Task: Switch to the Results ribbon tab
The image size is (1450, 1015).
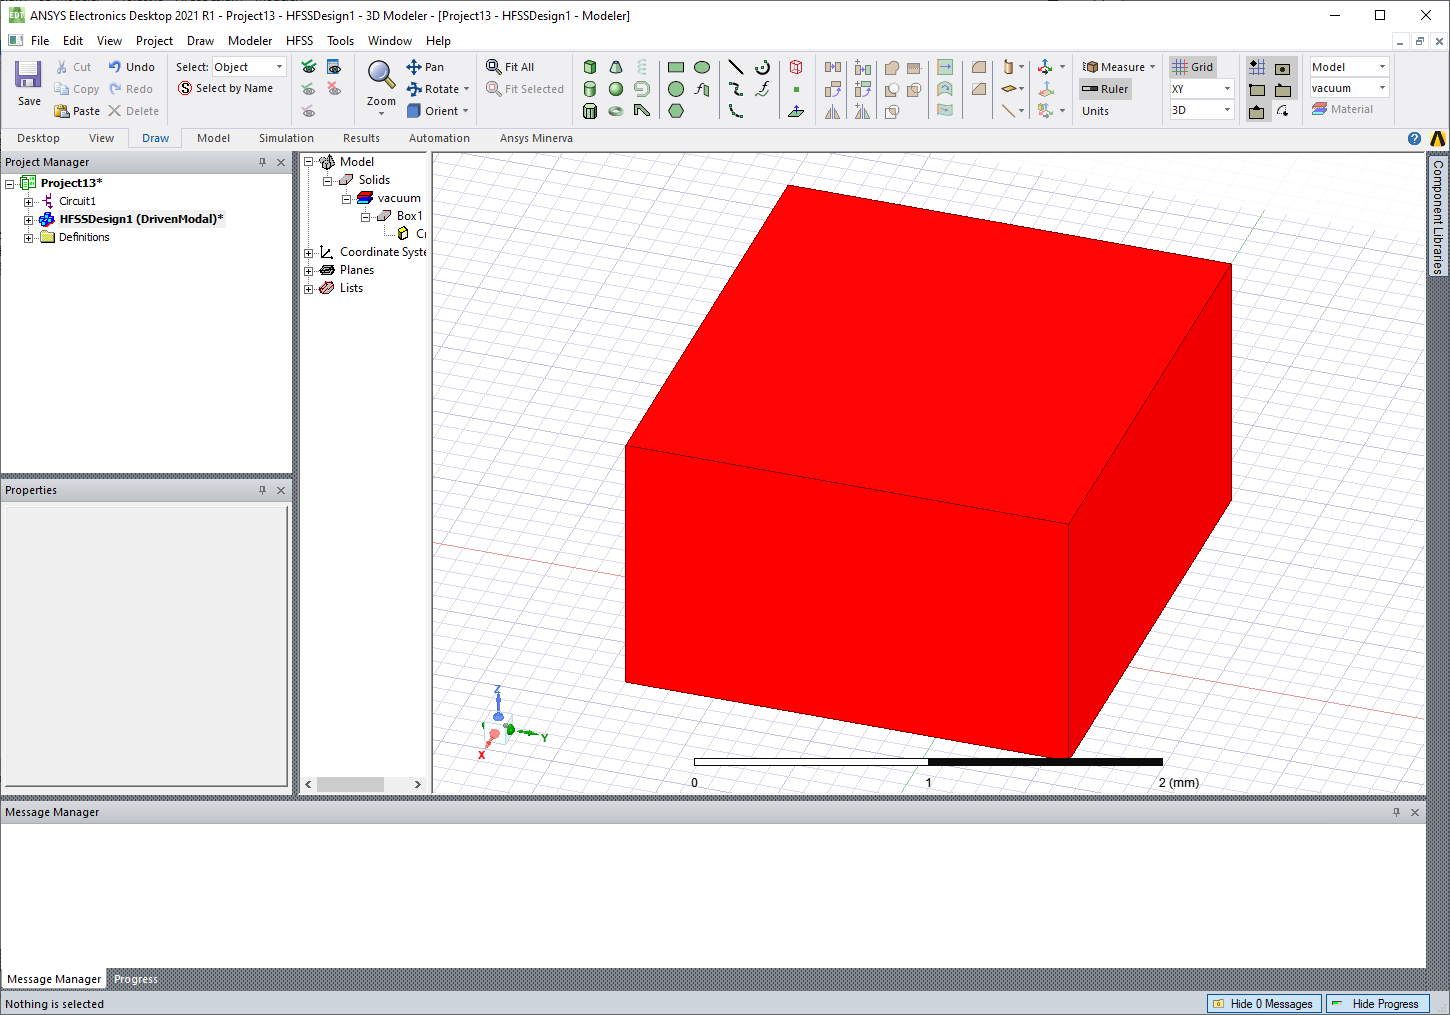Action: click(361, 138)
